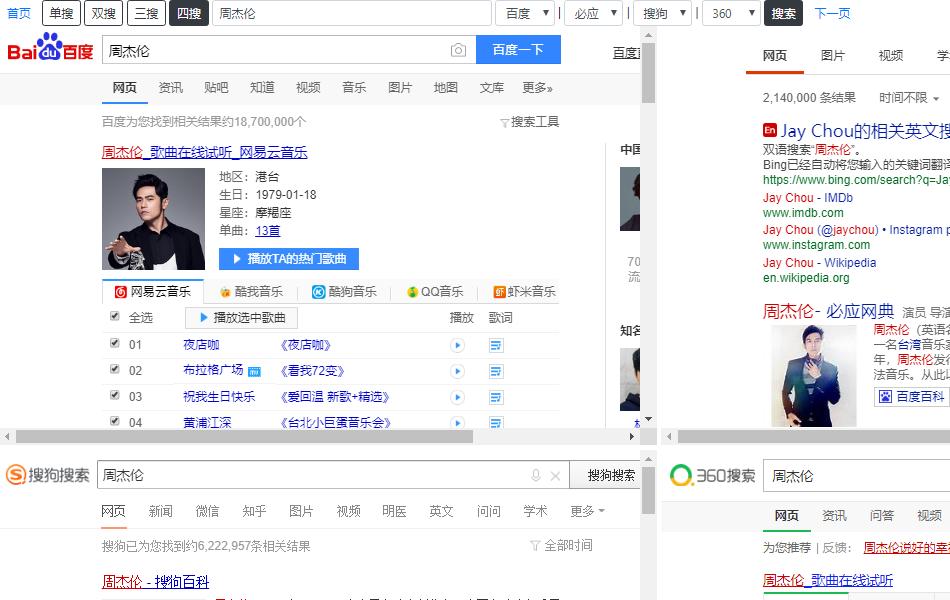The width and height of the screenshot is (950, 600).
Task: Clear the Sogou search box with X
Action: tap(555, 476)
